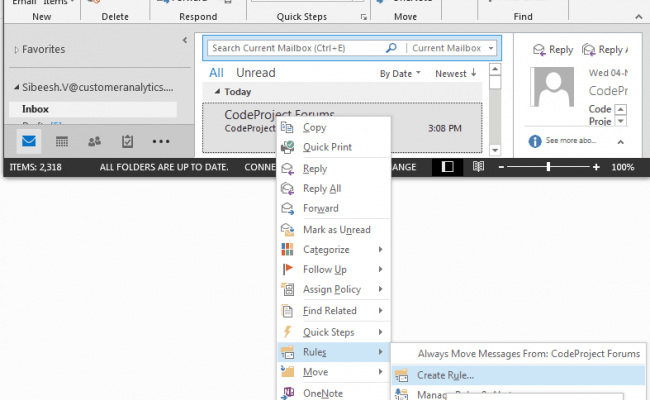
Task: Click the Forward envelope icon in menu
Action: [287, 208]
